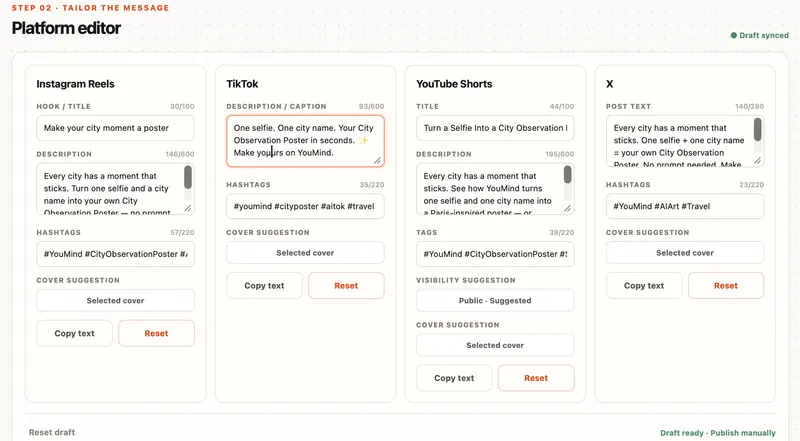
Task: Focus the Instagram Hook / Title field
Action: tap(115, 128)
